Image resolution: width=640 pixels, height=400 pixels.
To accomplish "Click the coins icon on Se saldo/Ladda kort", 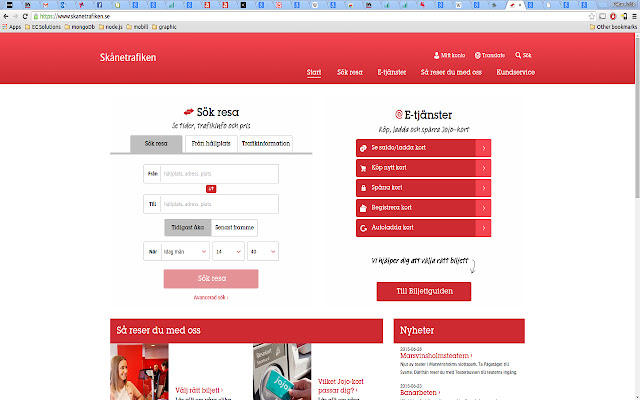I will pyautogui.click(x=363, y=148).
